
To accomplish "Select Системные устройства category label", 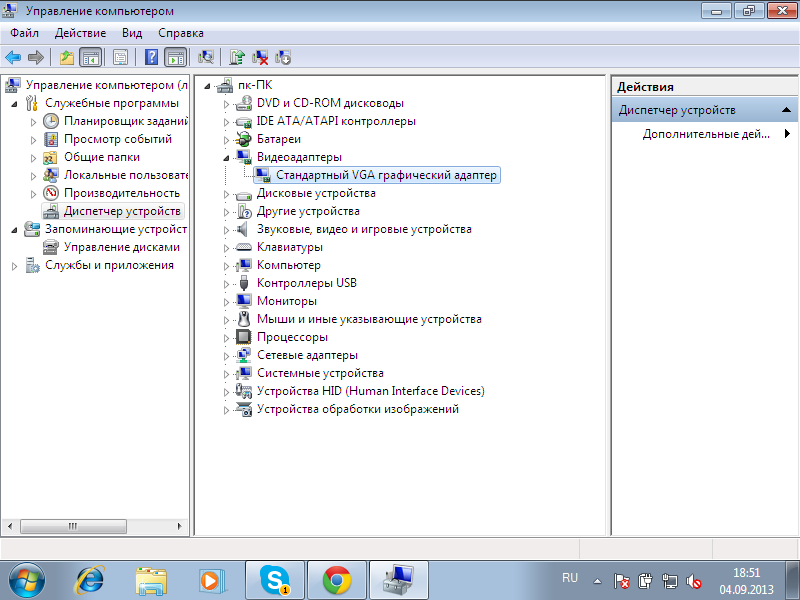I will pyautogui.click(x=320, y=373).
